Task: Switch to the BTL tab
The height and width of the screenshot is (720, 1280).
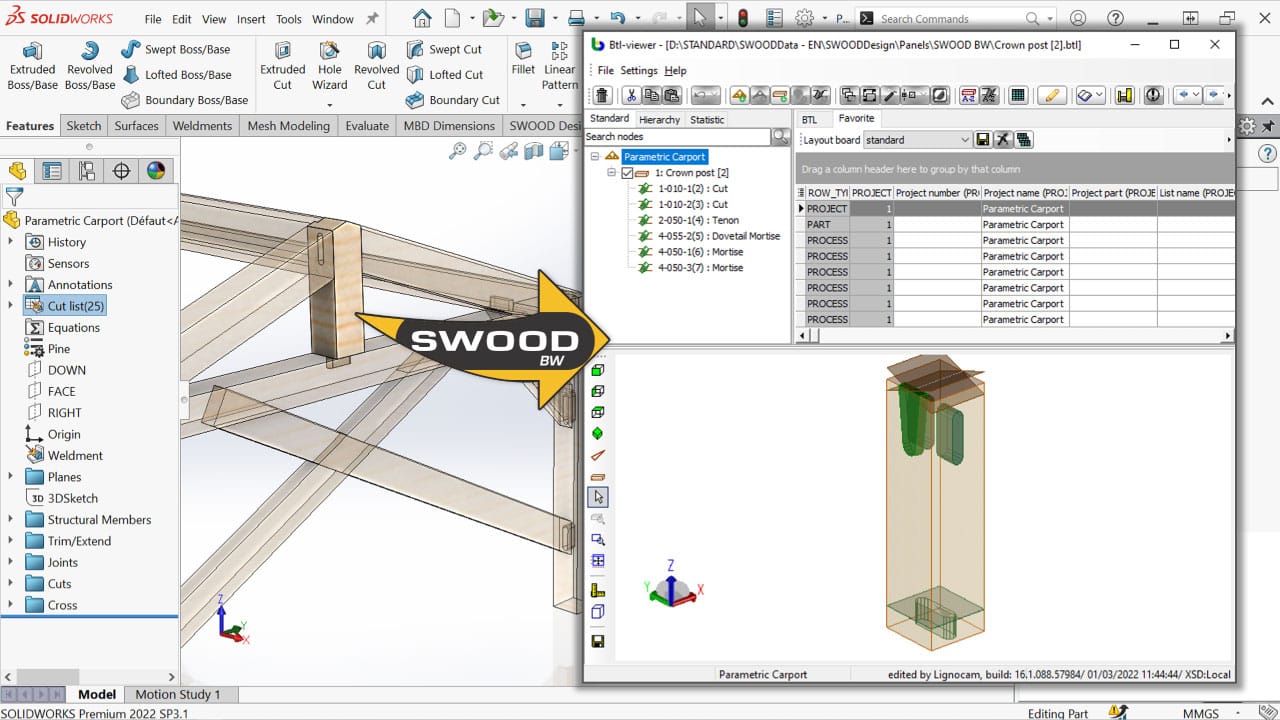Action: pyautogui.click(x=809, y=120)
